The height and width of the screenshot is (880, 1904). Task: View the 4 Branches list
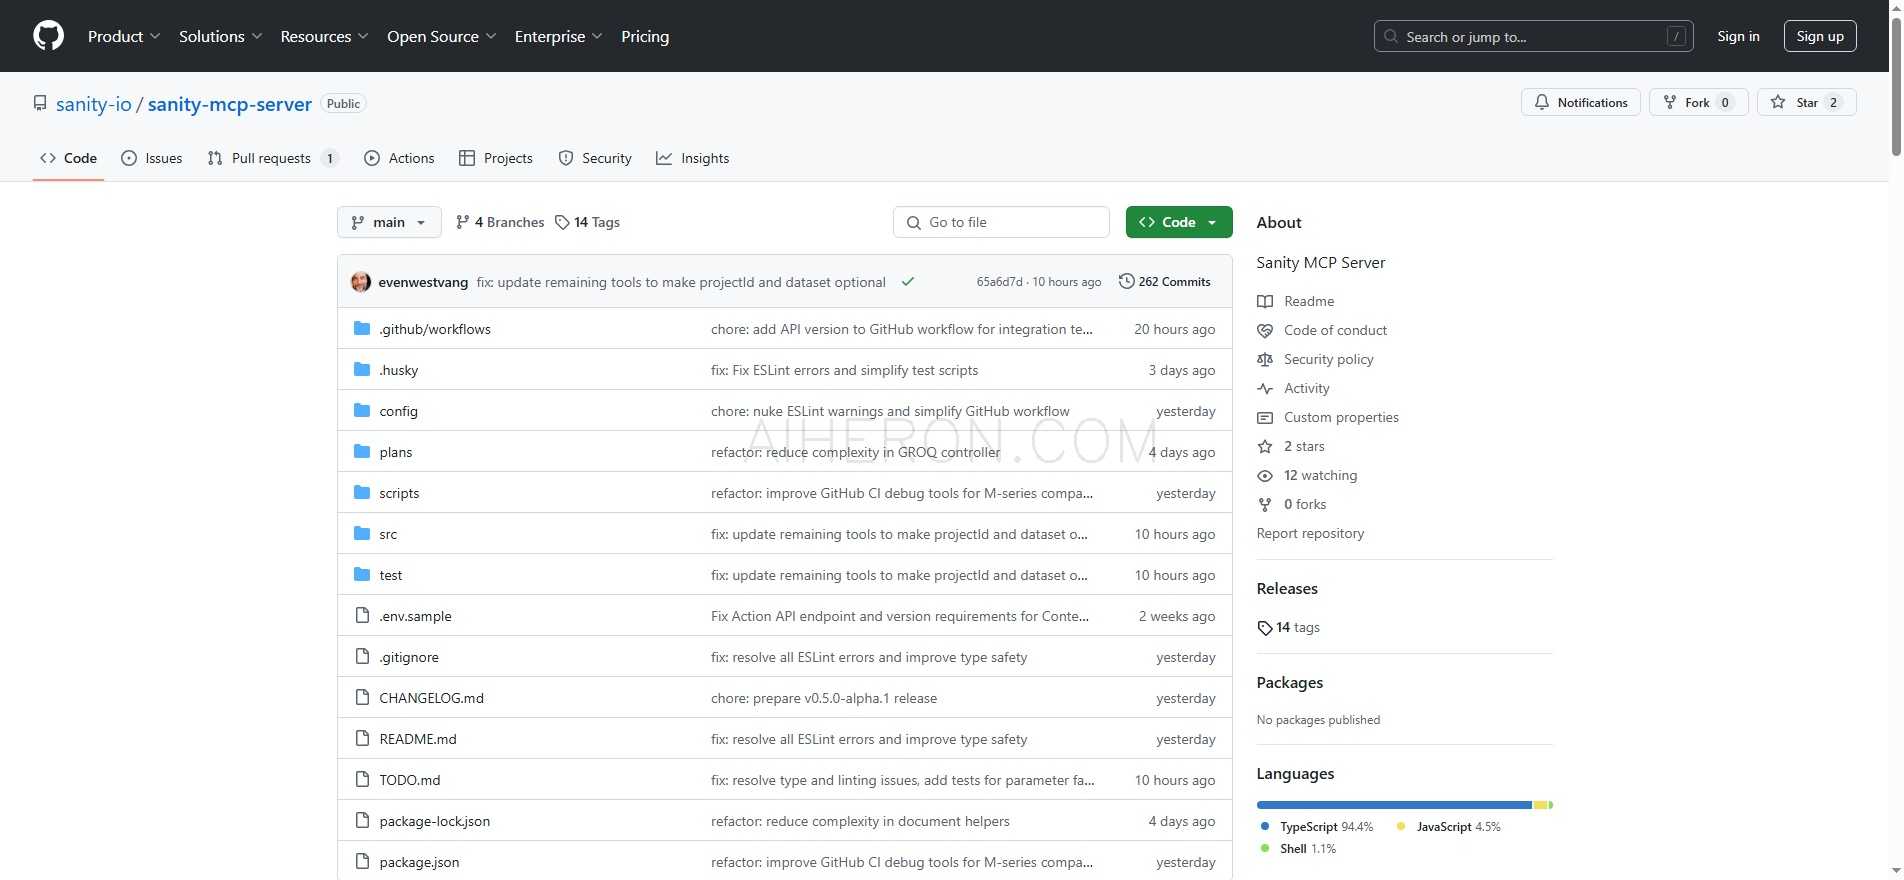500,222
